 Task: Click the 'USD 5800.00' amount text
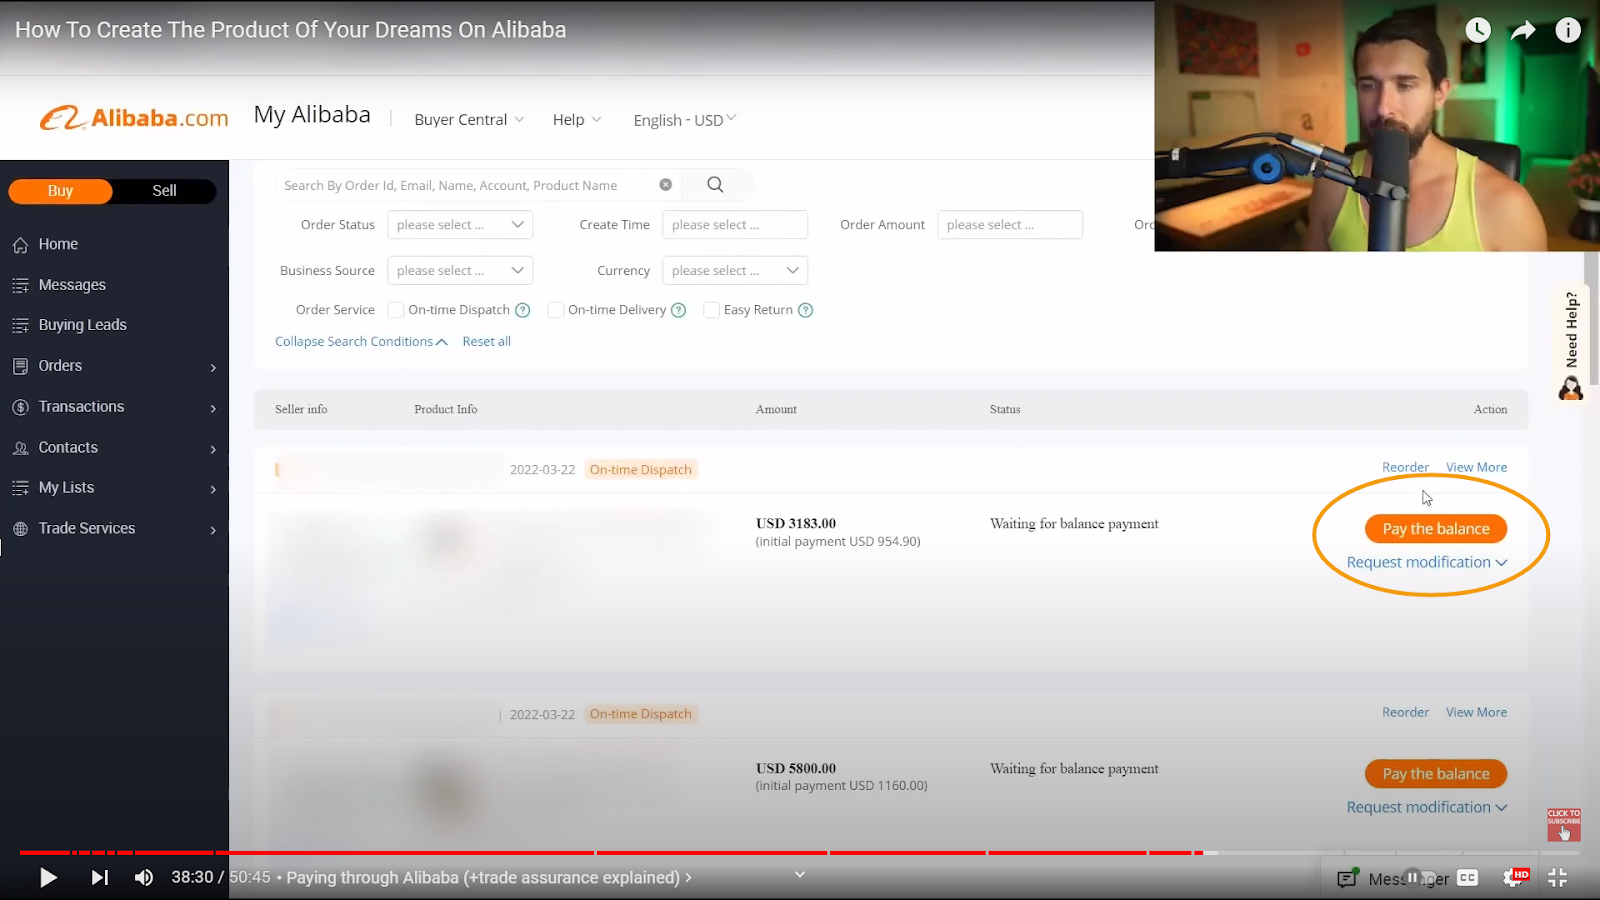[796, 768]
